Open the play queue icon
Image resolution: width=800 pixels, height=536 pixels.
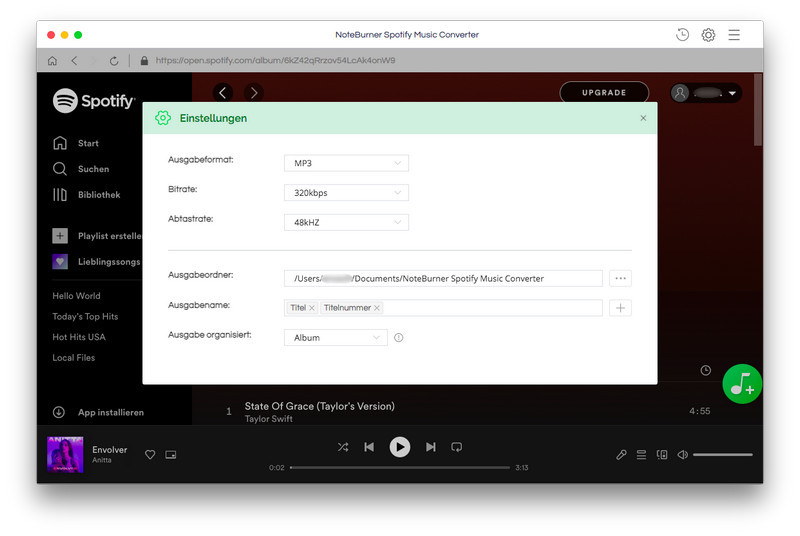point(641,454)
